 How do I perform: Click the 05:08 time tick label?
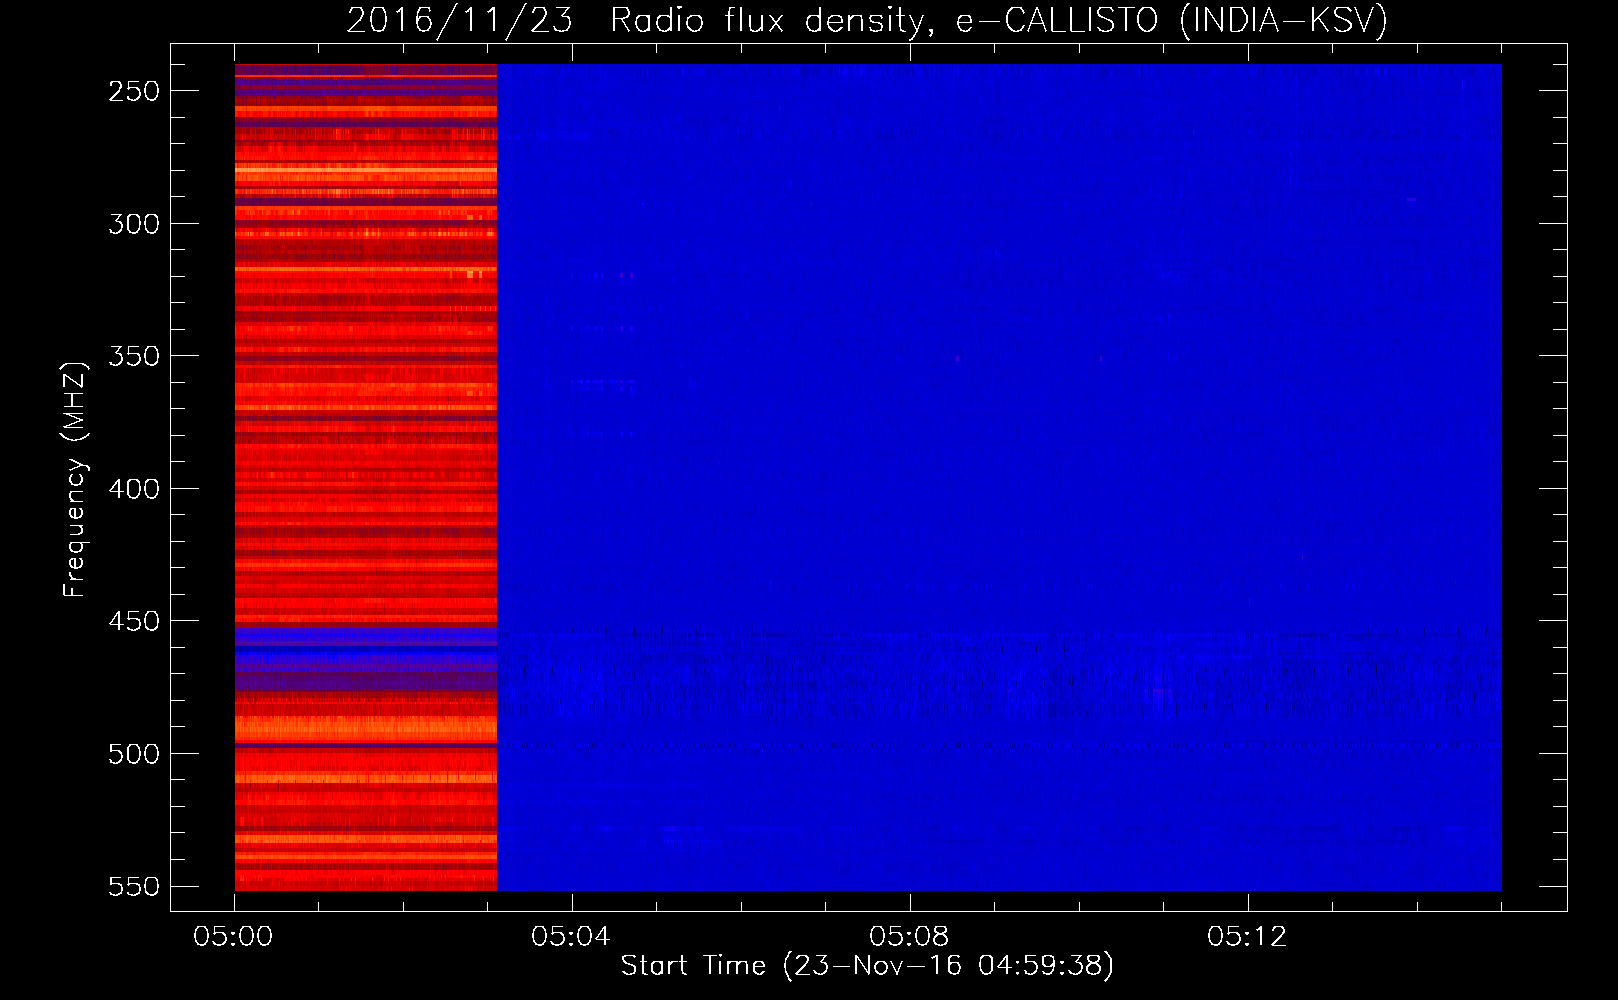click(909, 936)
